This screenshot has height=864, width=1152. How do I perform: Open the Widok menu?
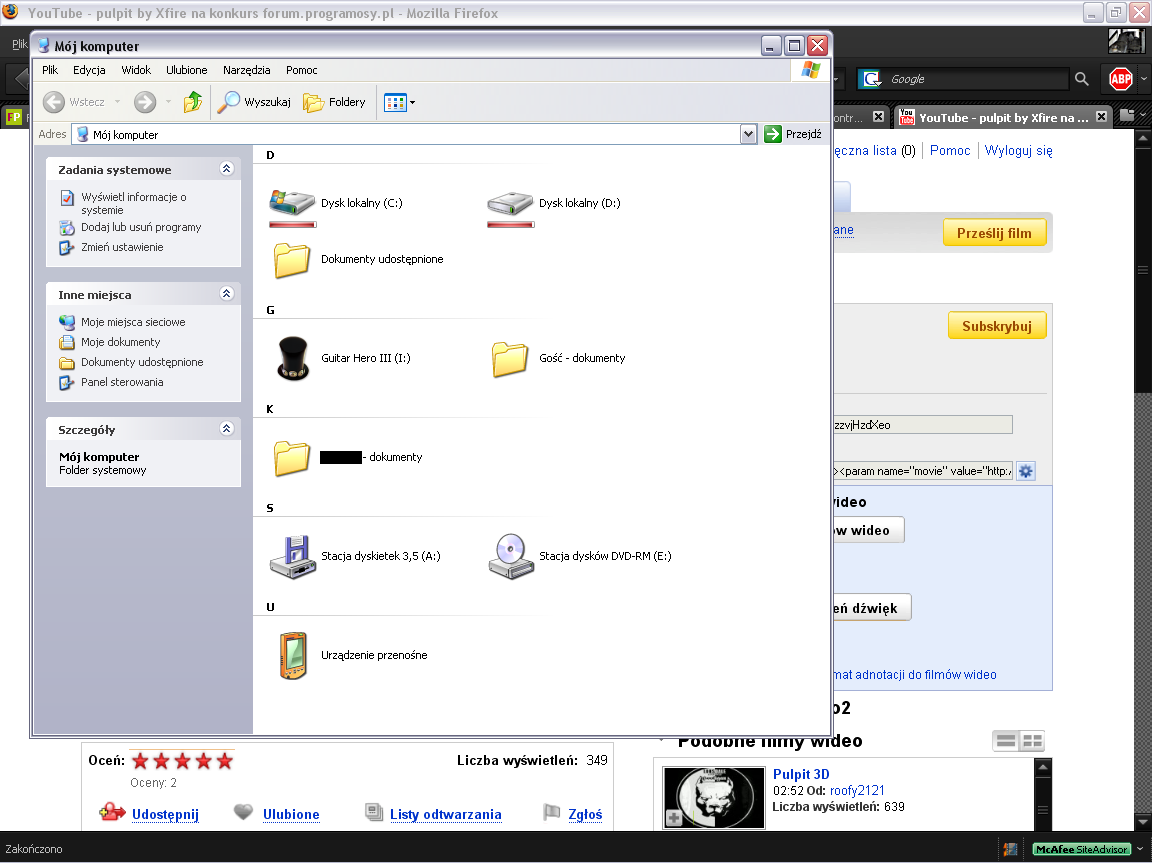pos(136,71)
